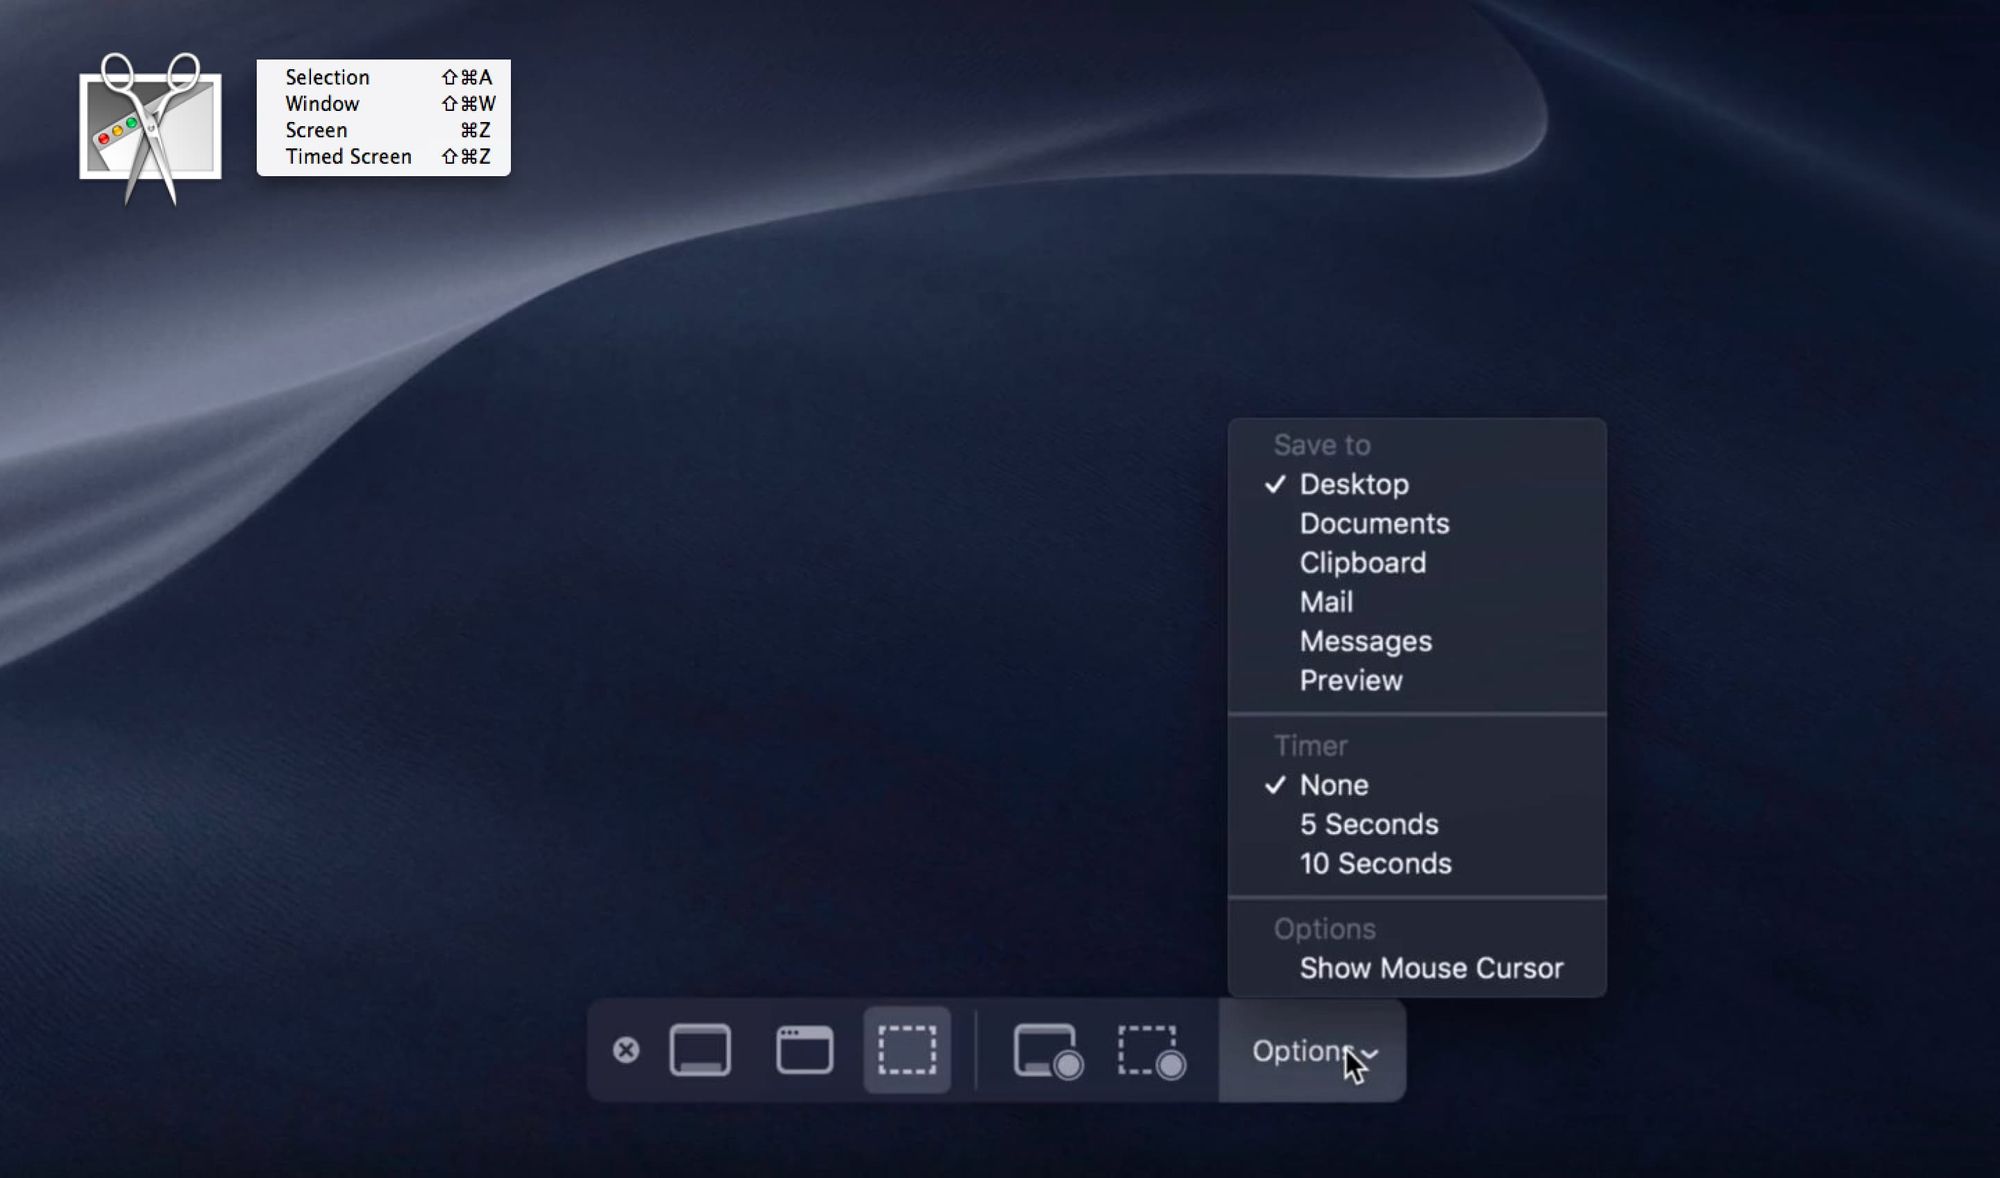Save screenshot to Messages
This screenshot has height=1178, width=2000.
tap(1365, 641)
